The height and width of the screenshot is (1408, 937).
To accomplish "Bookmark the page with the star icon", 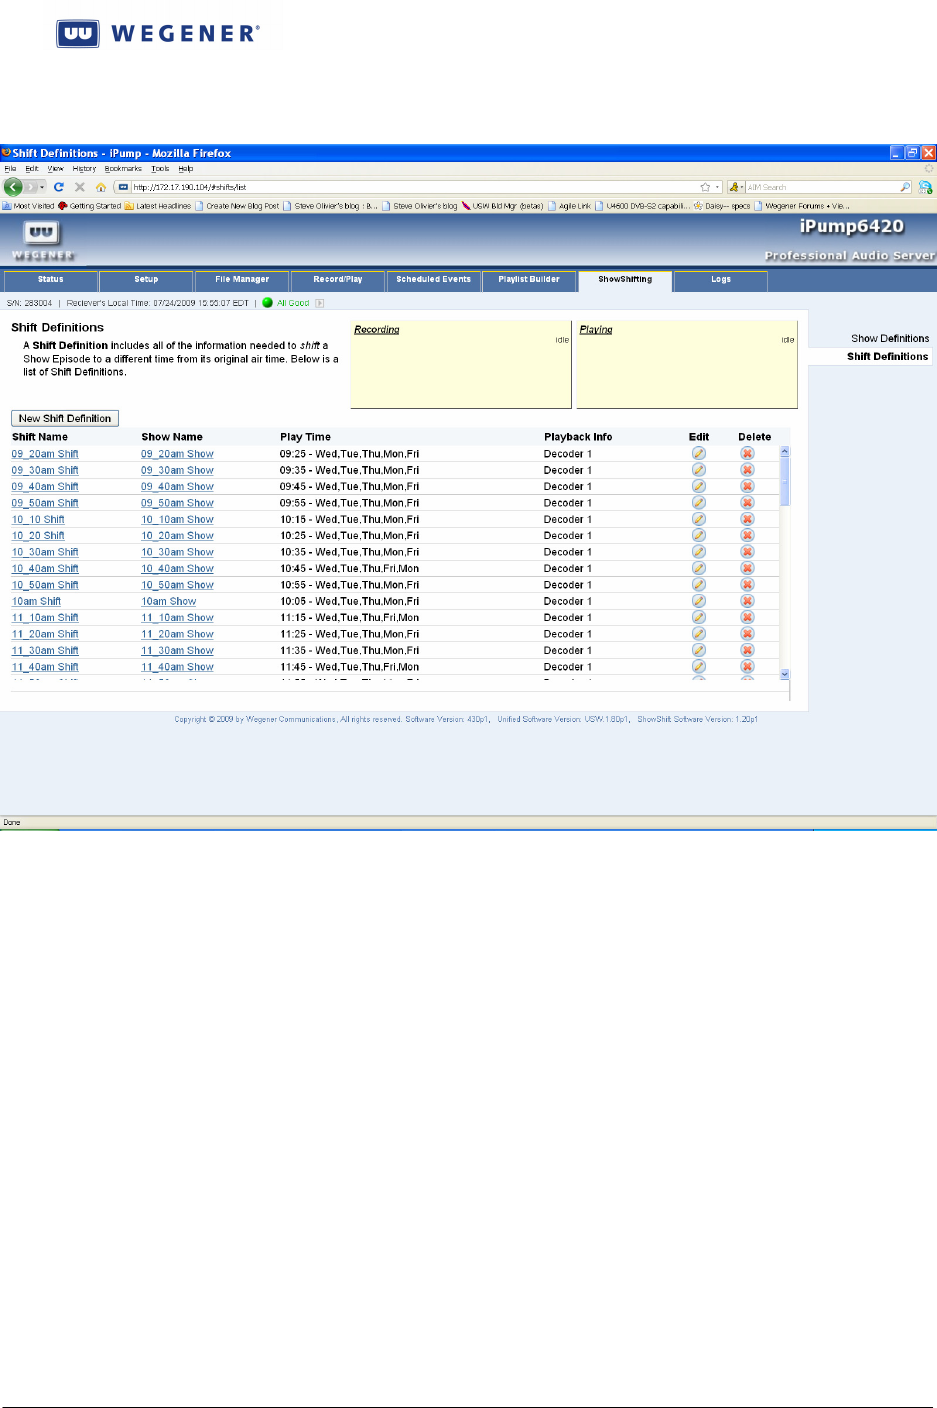I will (705, 187).
